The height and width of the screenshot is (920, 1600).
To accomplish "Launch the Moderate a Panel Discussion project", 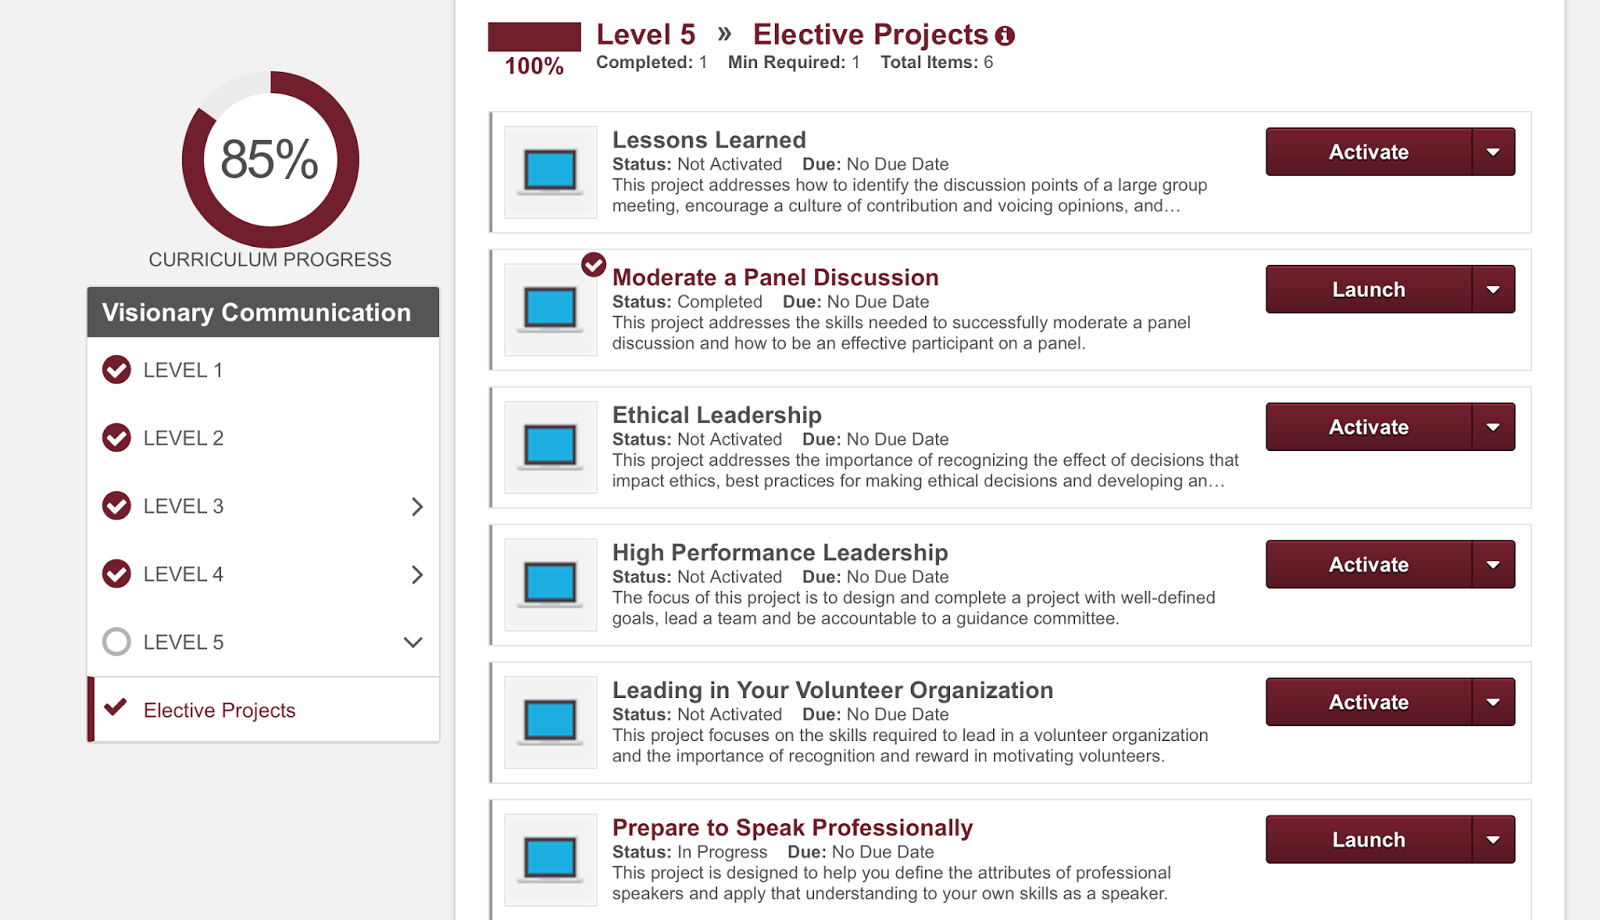I will click(1368, 288).
